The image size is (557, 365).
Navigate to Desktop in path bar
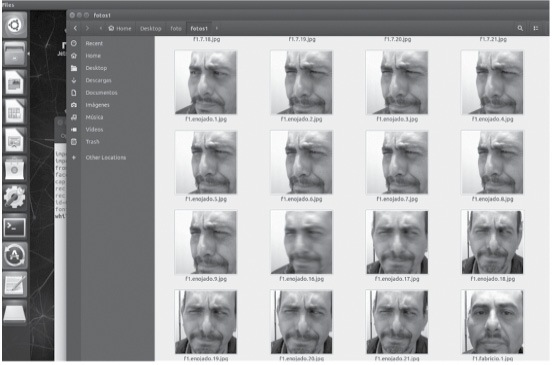tap(151, 28)
